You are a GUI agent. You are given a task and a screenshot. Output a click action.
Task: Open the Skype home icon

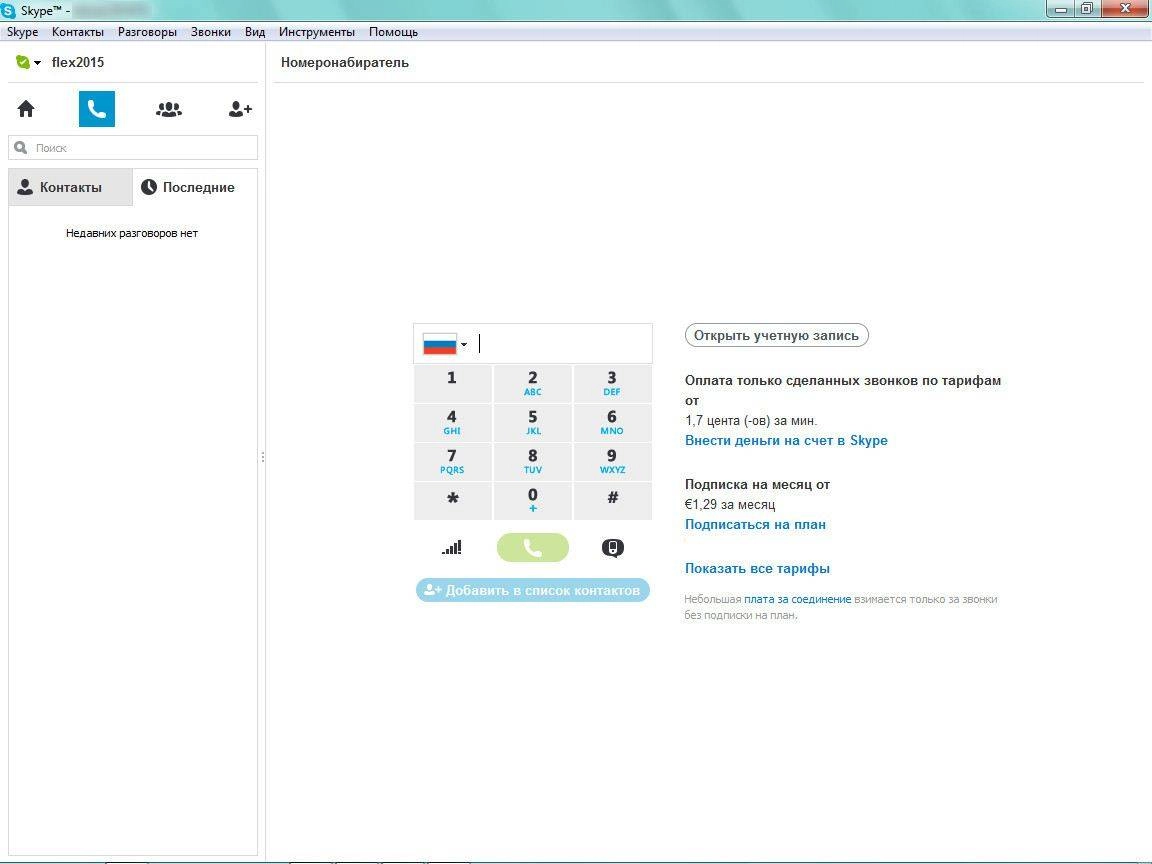[26, 109]
